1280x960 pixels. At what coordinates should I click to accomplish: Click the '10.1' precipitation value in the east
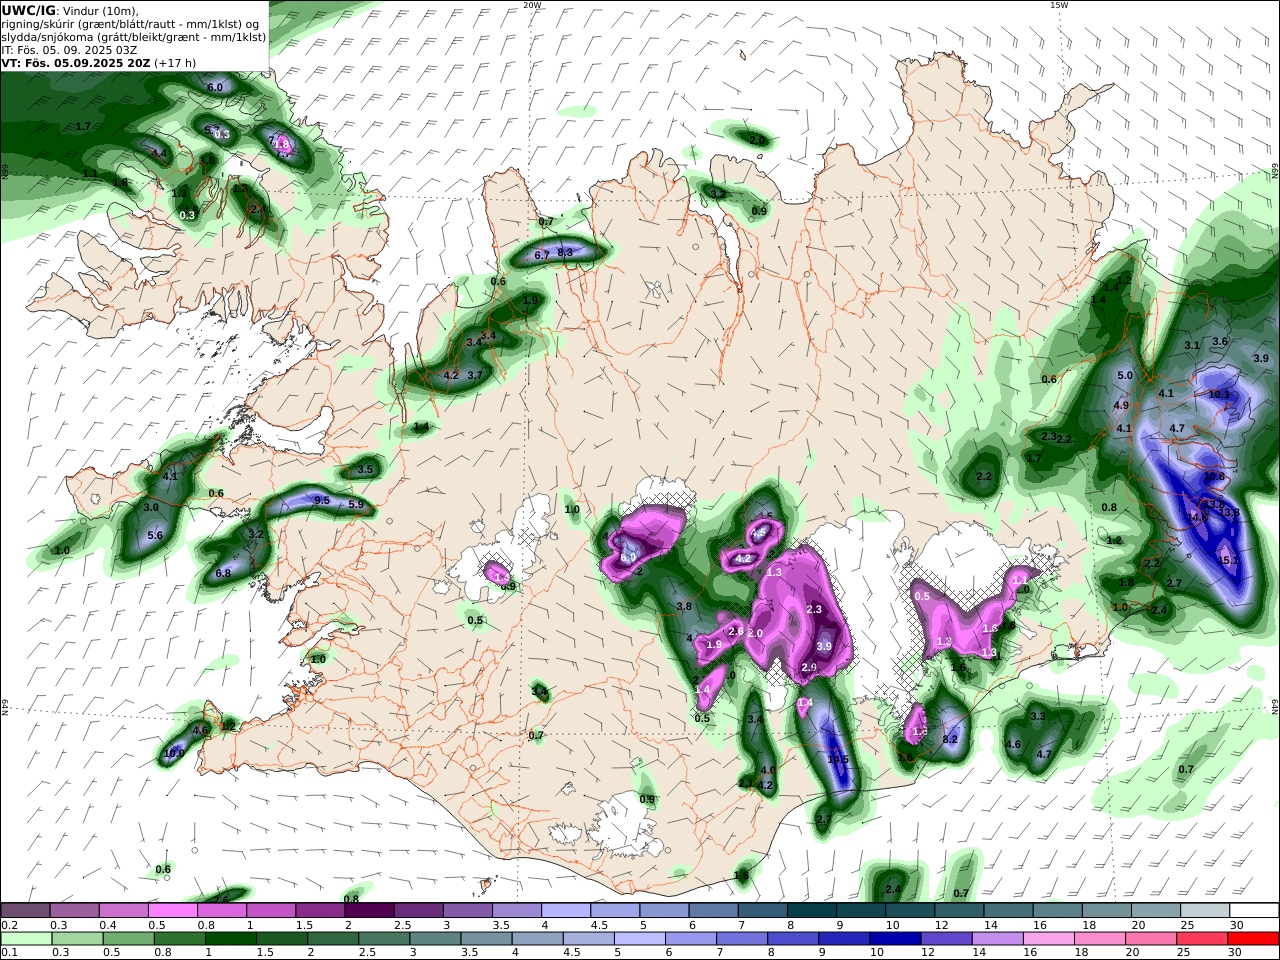1219,395
